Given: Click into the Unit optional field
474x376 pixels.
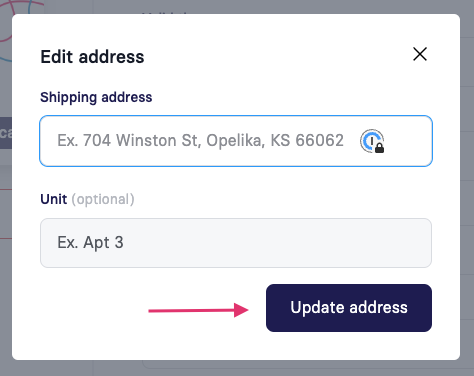Looking at the screenshot, I should coord(236,243).
